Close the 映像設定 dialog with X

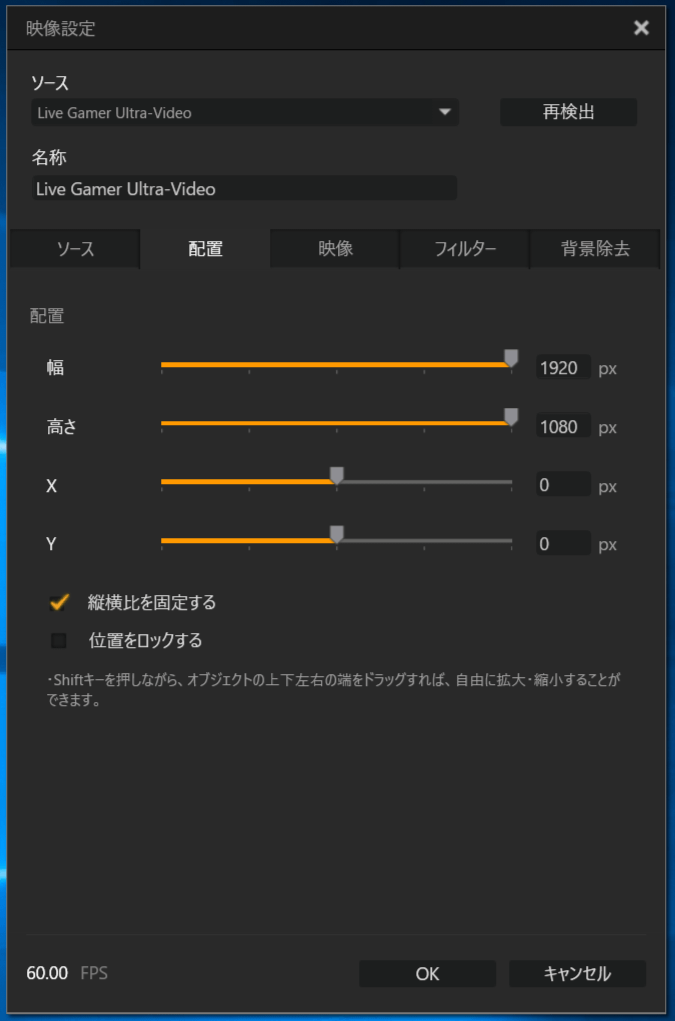pyautogui.click(x=641, y=28)
